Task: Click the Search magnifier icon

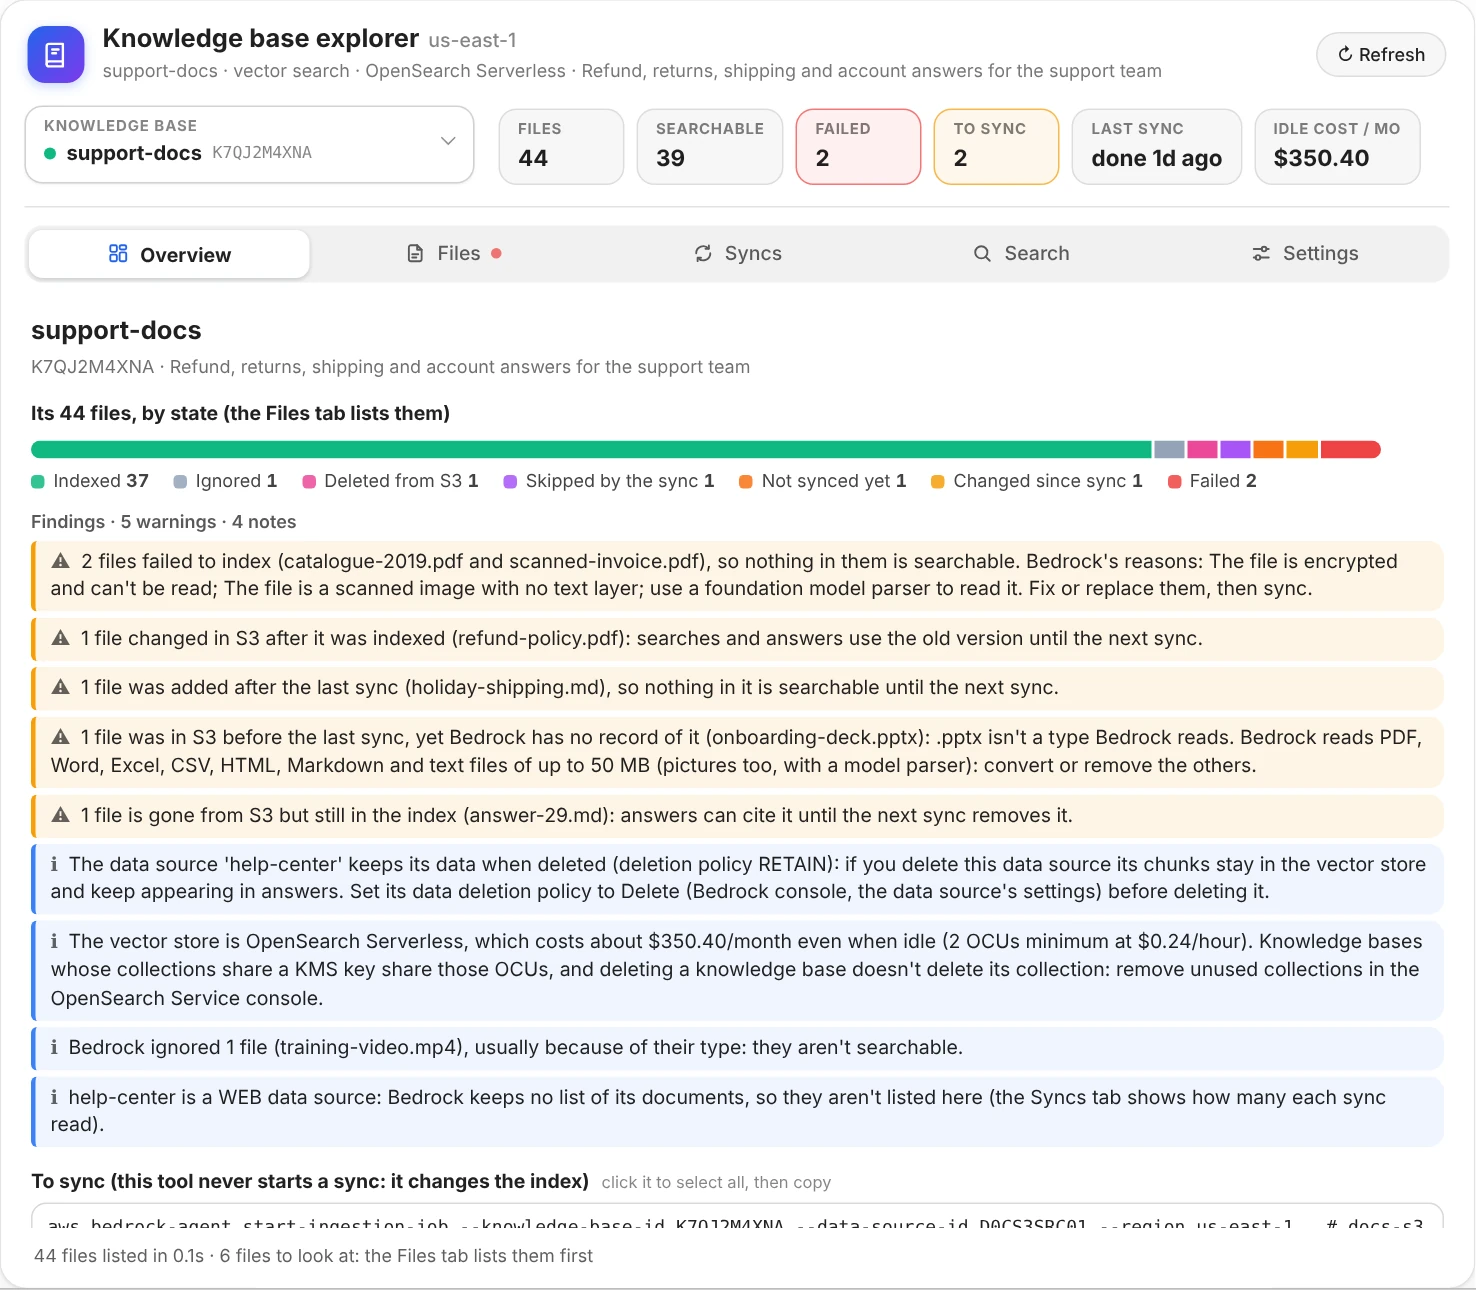Action: coord(983,254)
